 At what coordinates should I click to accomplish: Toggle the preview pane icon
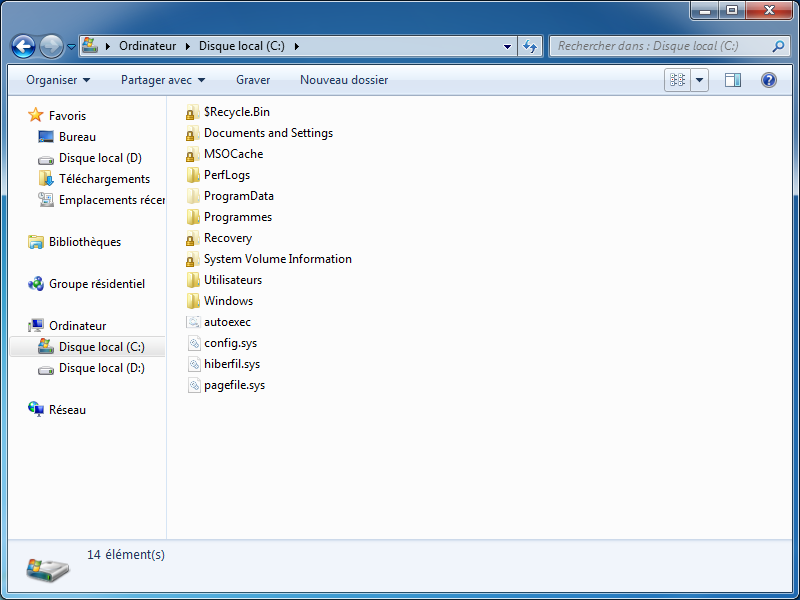pos(733,80)
